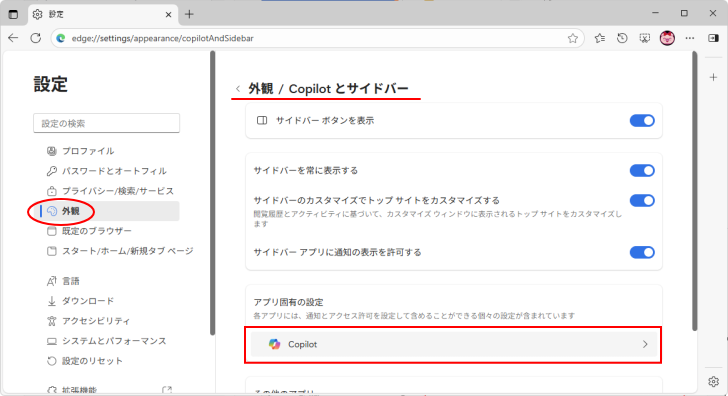
Task: Toggle サイドバー アプリに通知の表示を許可する switch
Action: 642,252
